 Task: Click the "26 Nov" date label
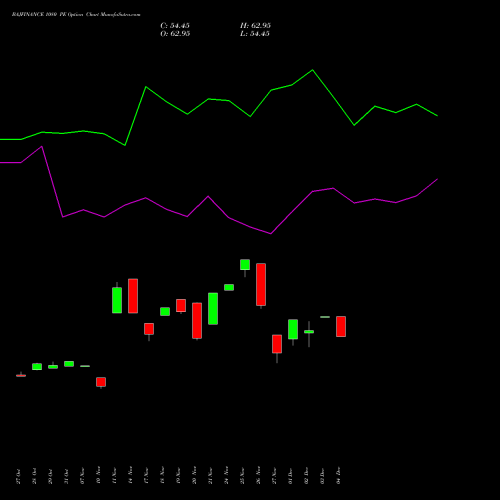[258, 475]
